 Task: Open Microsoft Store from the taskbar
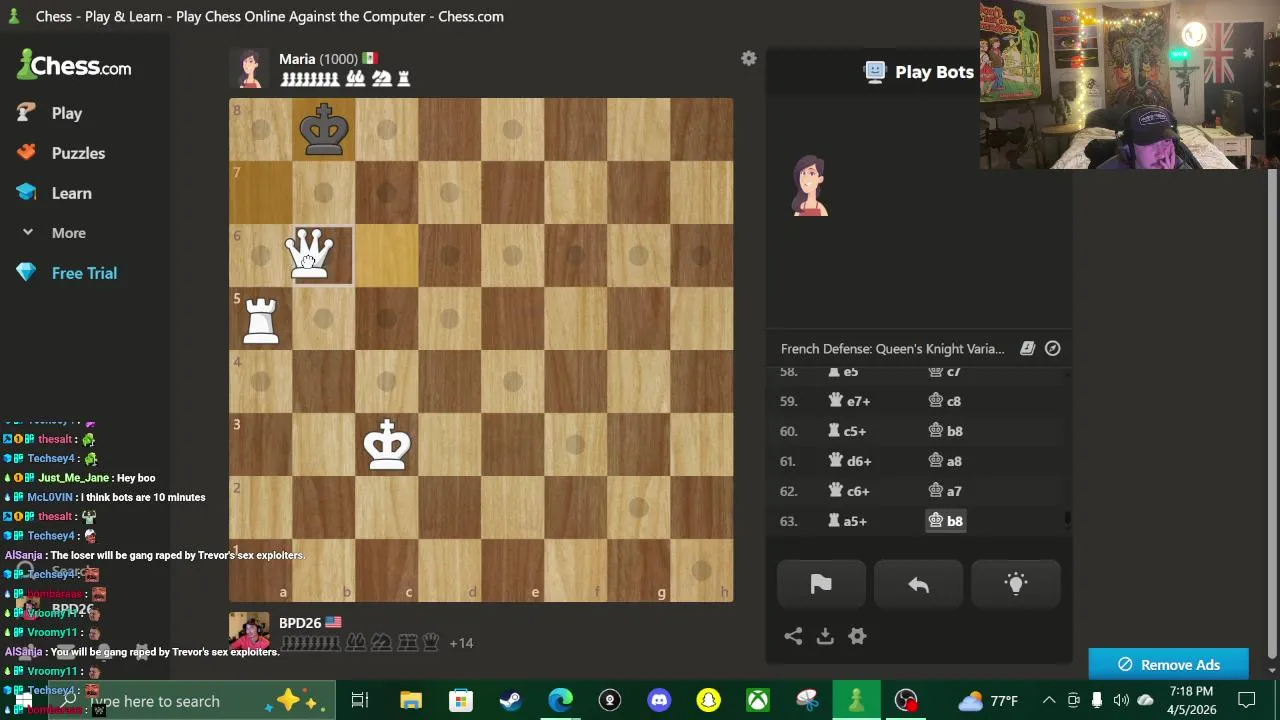[x=460, y=700]
